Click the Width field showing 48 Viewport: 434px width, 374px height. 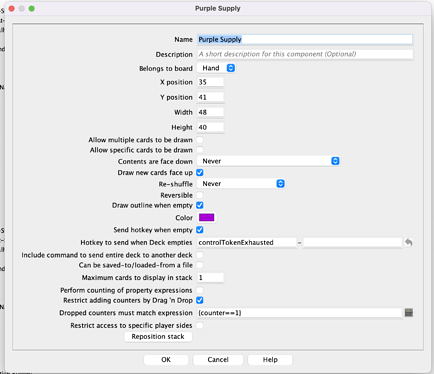[210, 112]
